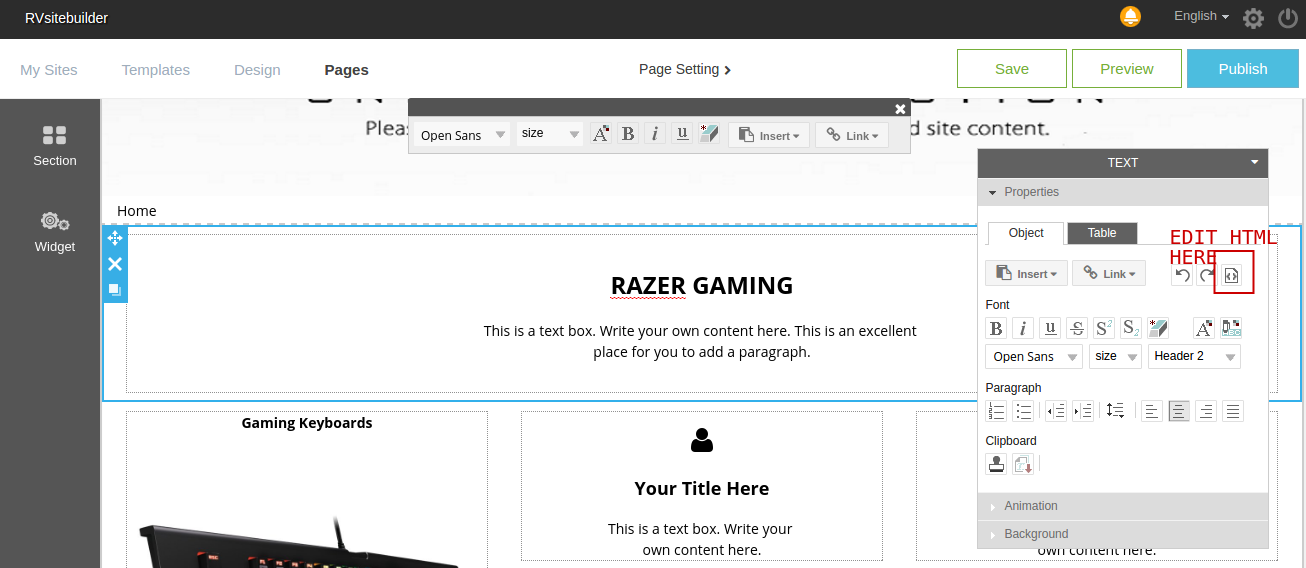This screenshot has height=568, width=1306.
Task: Insert a bulleted list
Action: click(1023, 411)
